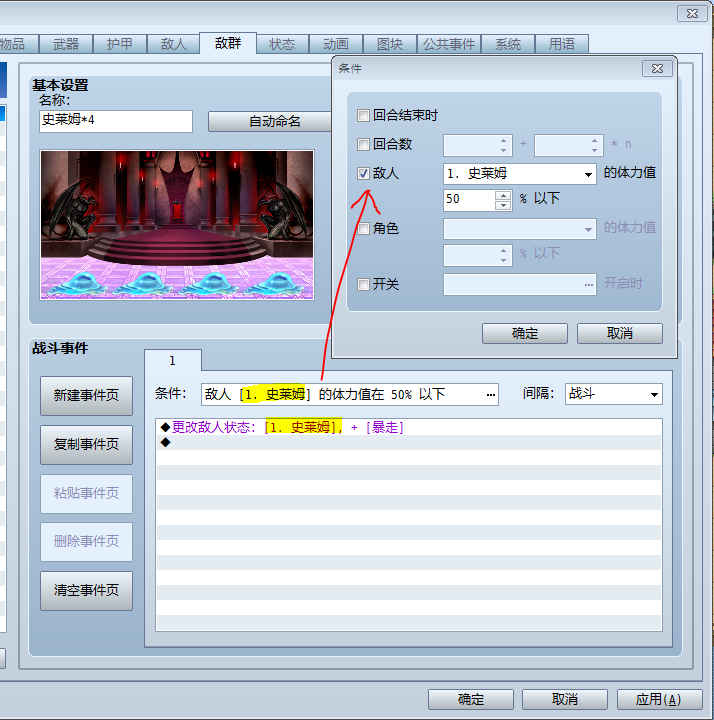Select the empty event command line

coord(409,443)
